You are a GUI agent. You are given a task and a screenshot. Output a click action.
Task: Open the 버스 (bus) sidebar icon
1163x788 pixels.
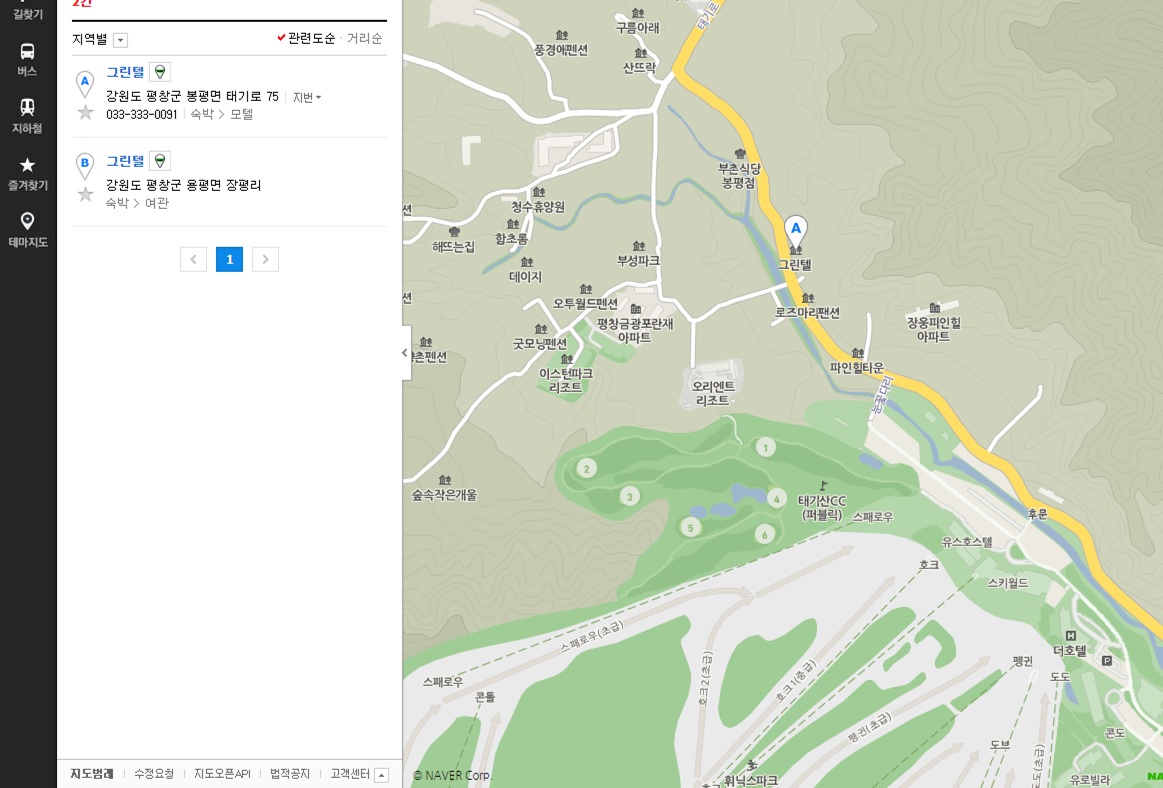click(27, 59)
